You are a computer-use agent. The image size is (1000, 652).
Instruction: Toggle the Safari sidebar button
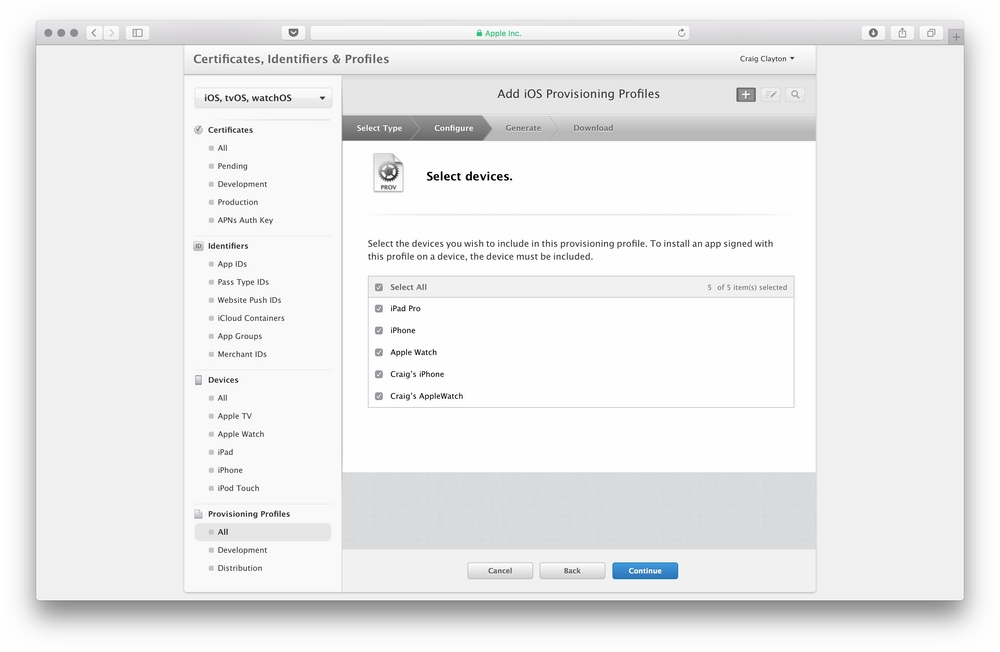click(x=137, y=33)
